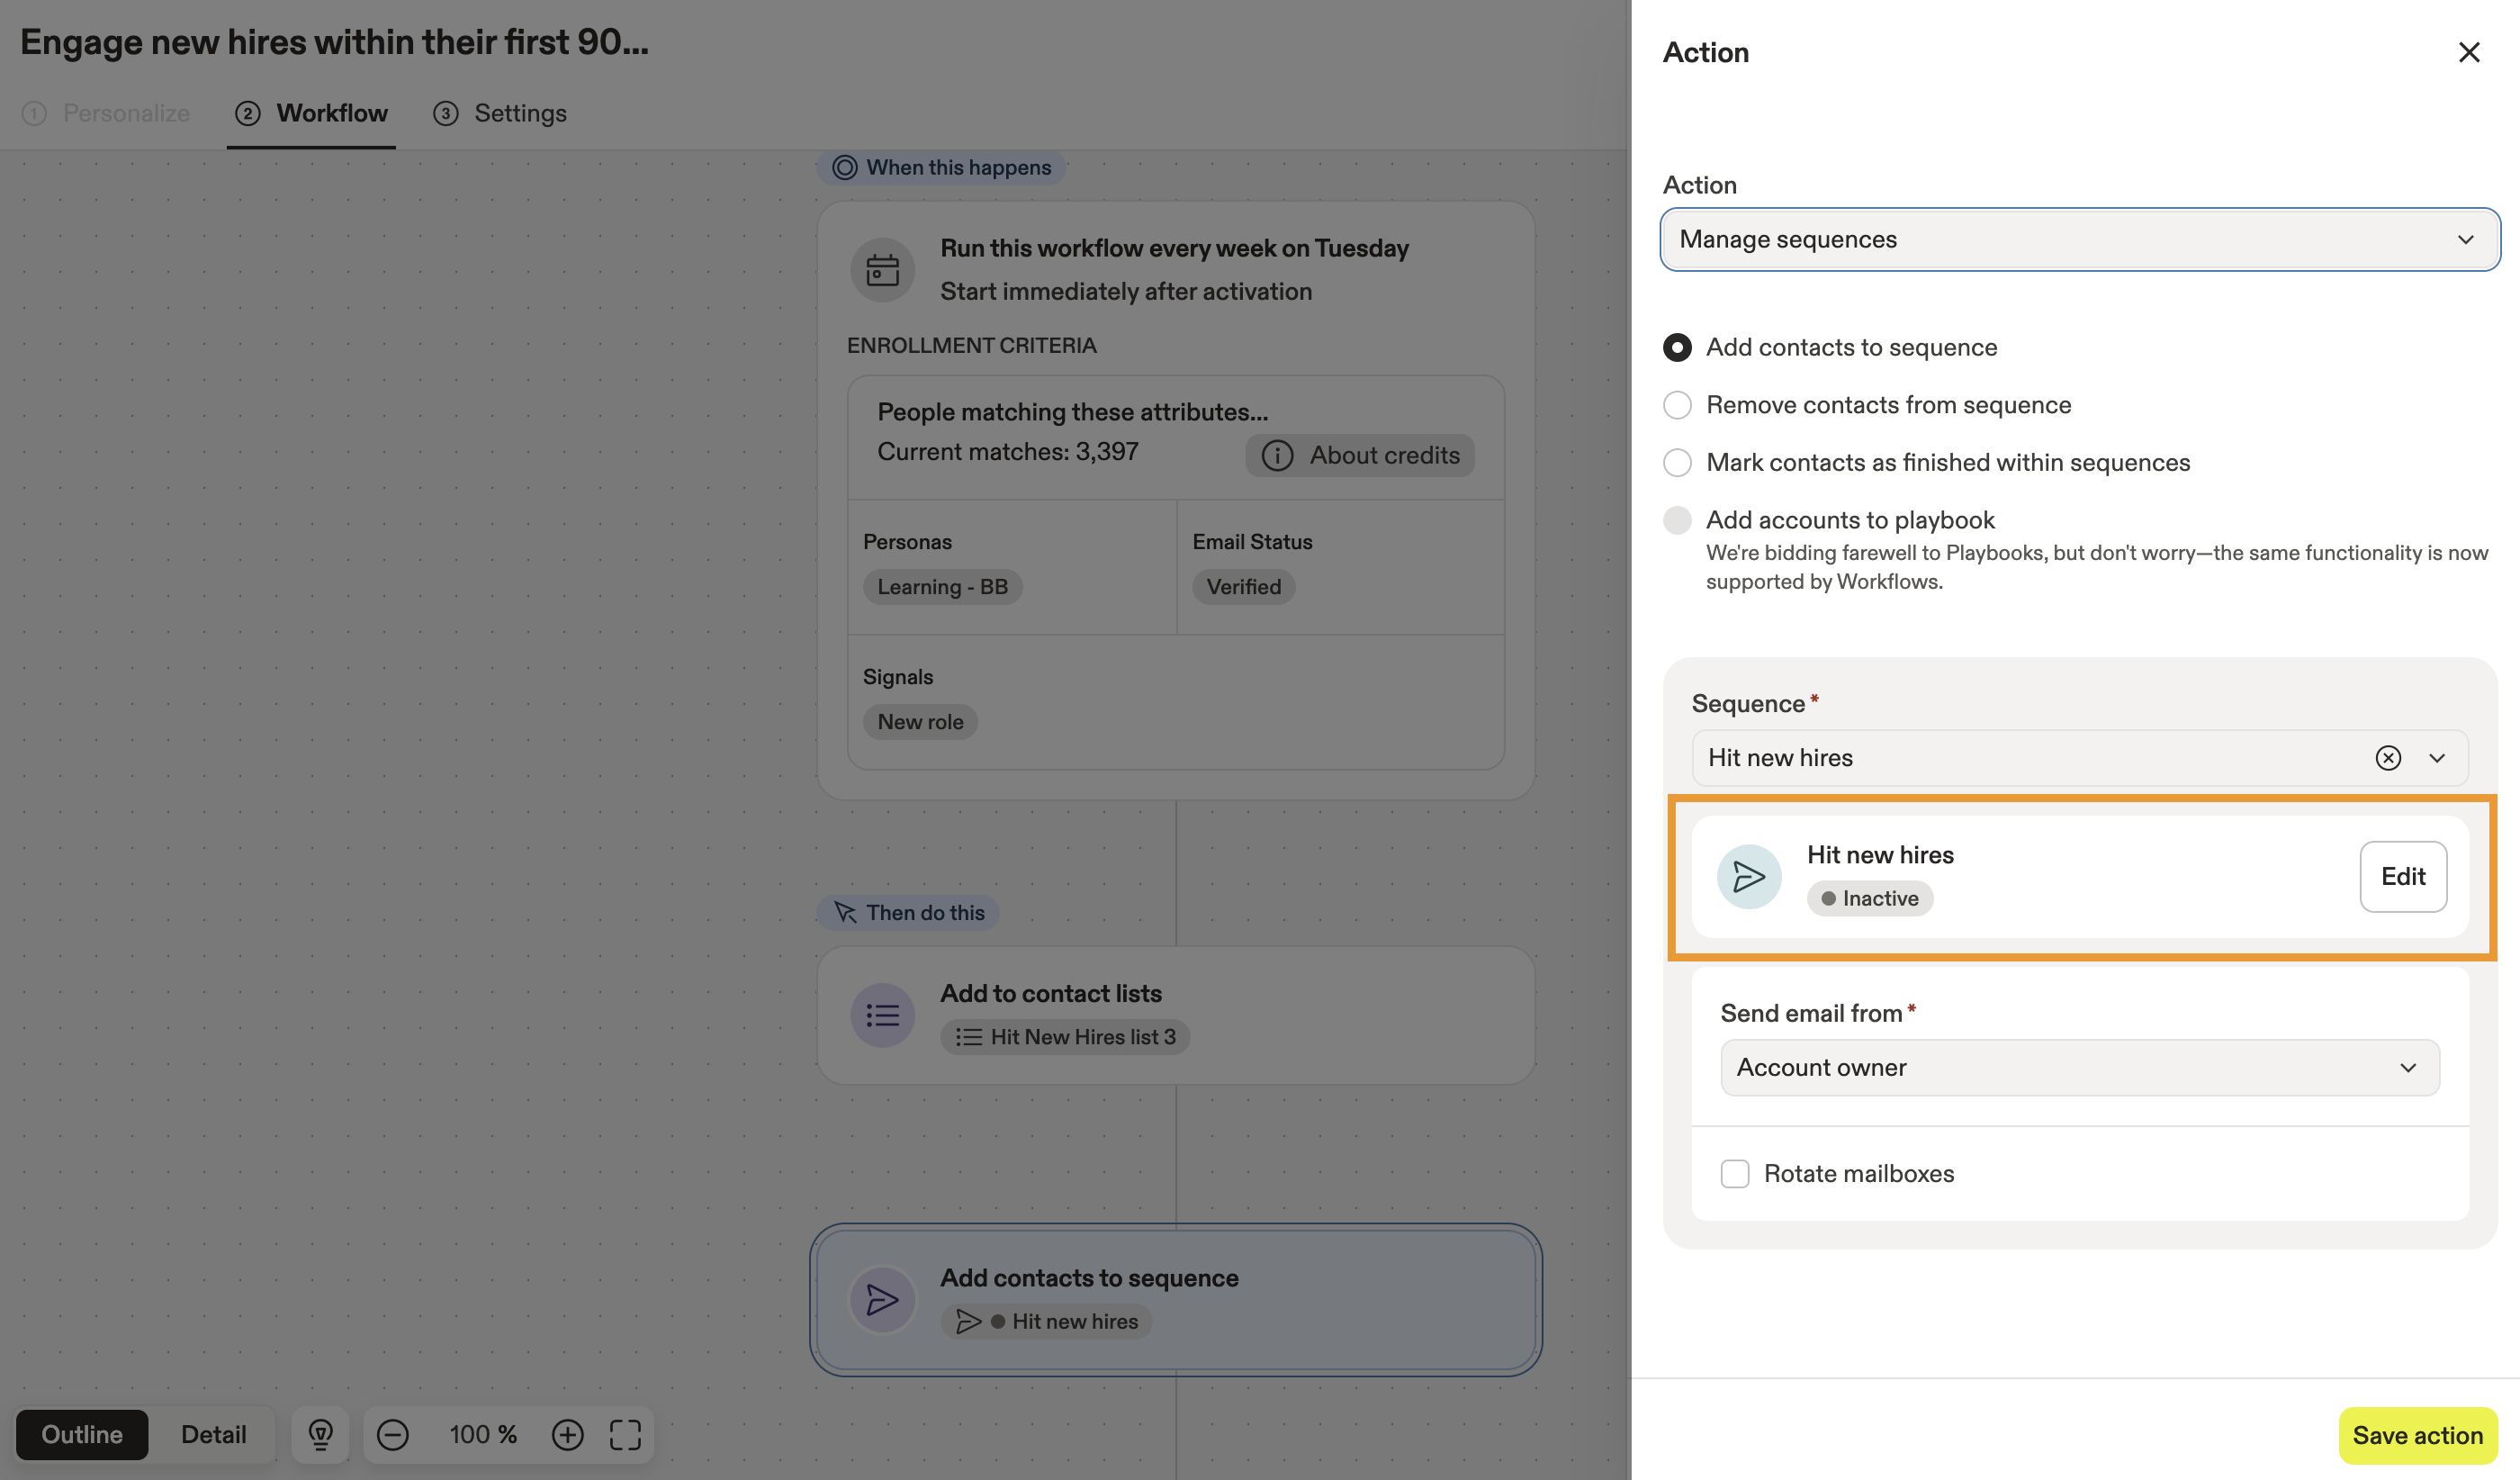The width and height of the screenshot is (2520, 1480).
Task: Zoom out using the minus icon
Action: click(x=394, y=1434)
